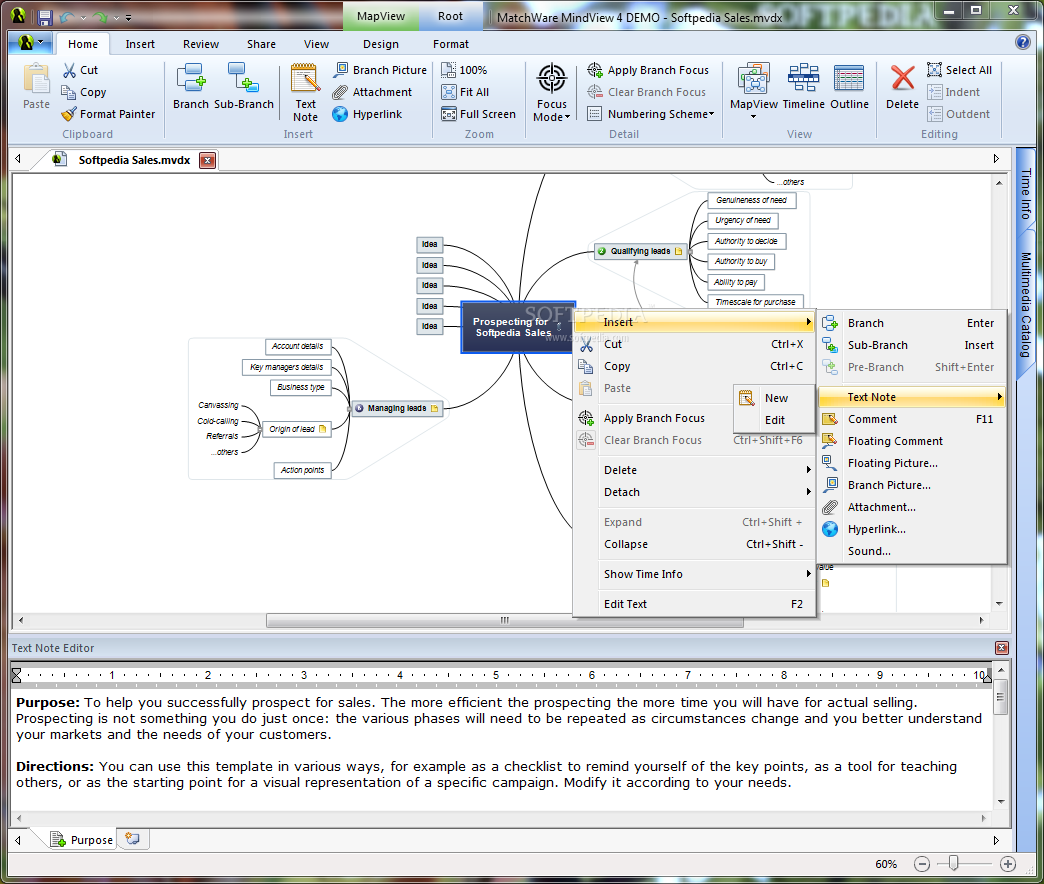The height and width of the screenshot is (884, 1044).
Task: Click the Paste icon in Clipboard group
Action: coord(36,79)
